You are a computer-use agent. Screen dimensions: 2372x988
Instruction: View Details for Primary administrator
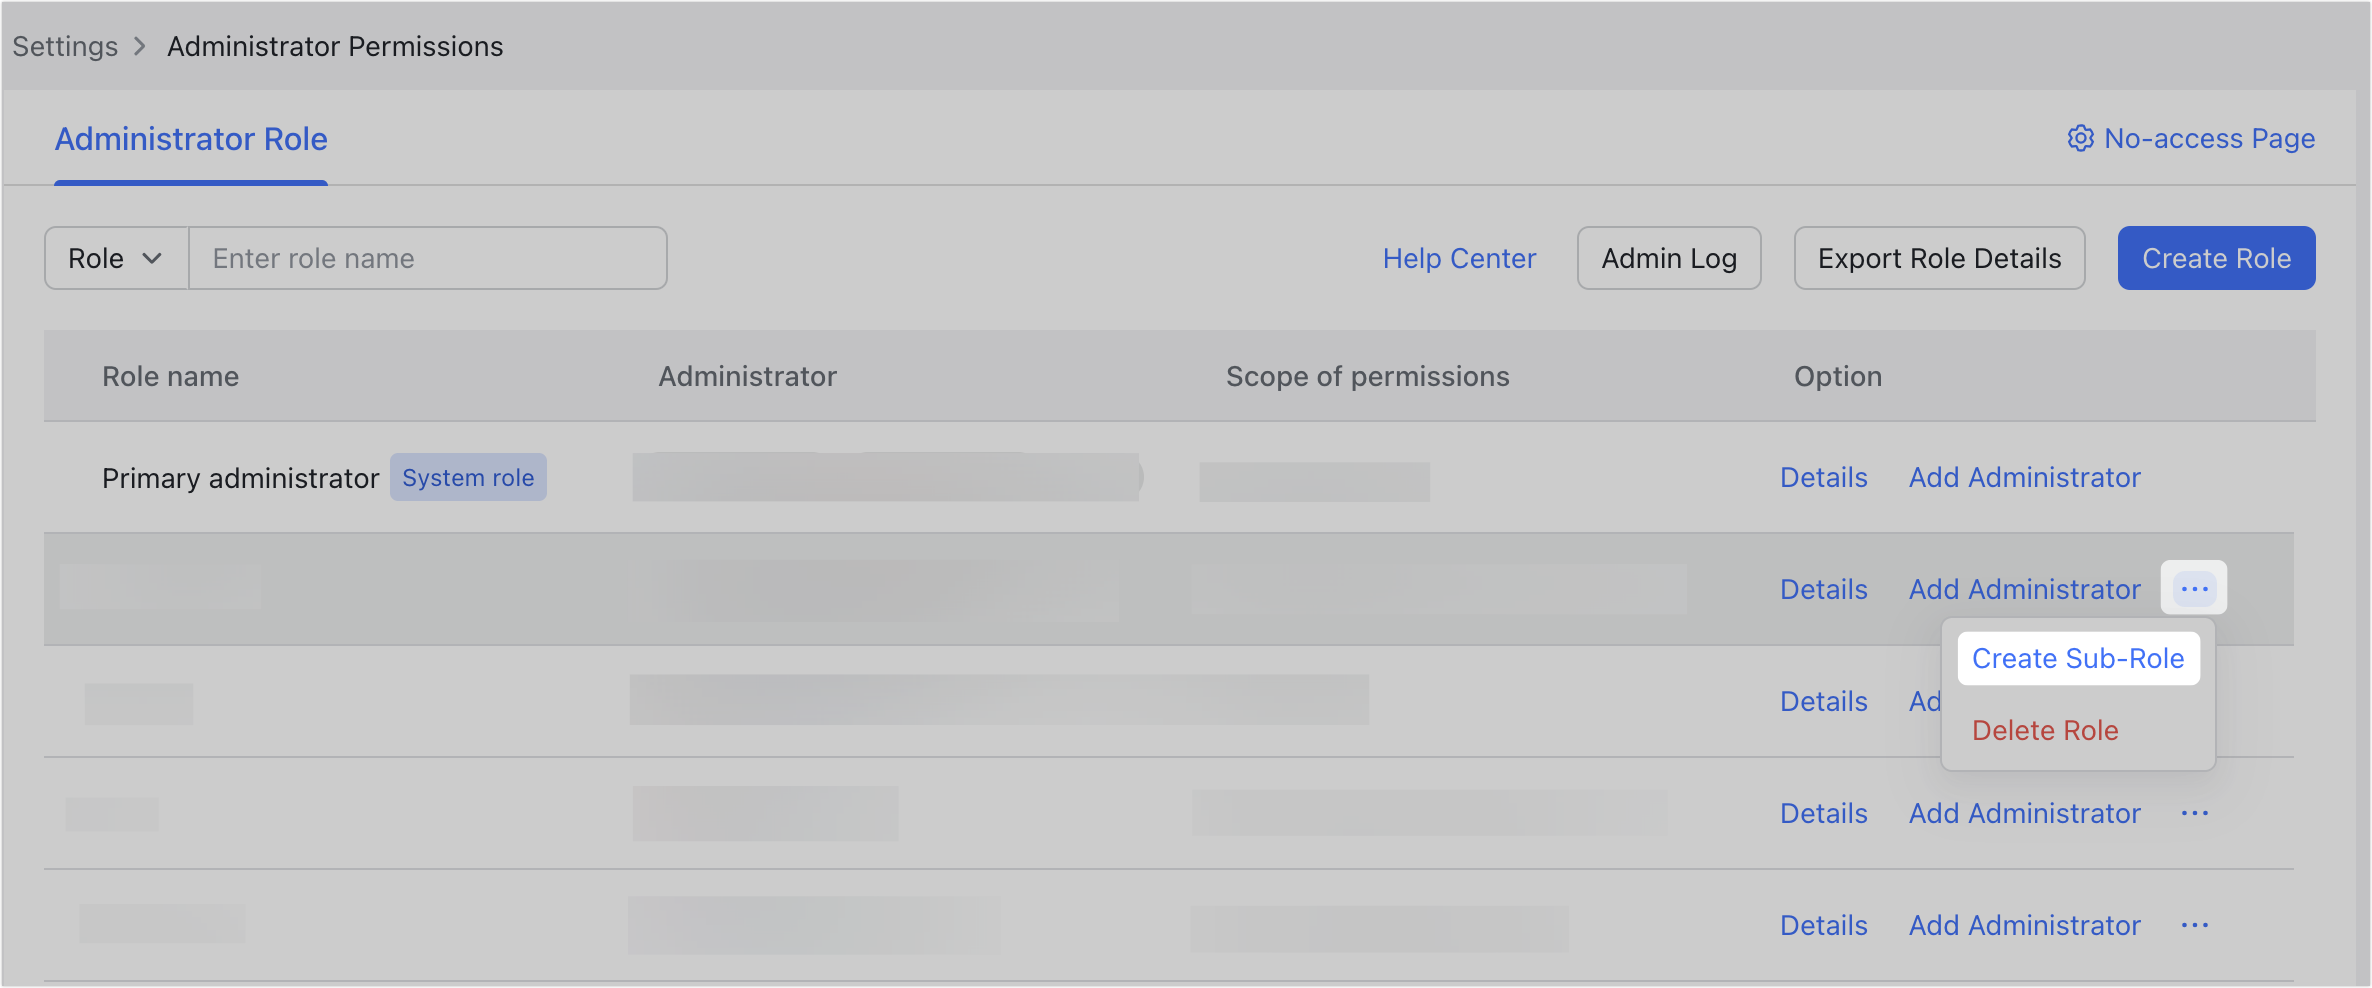pos(1823,478)
